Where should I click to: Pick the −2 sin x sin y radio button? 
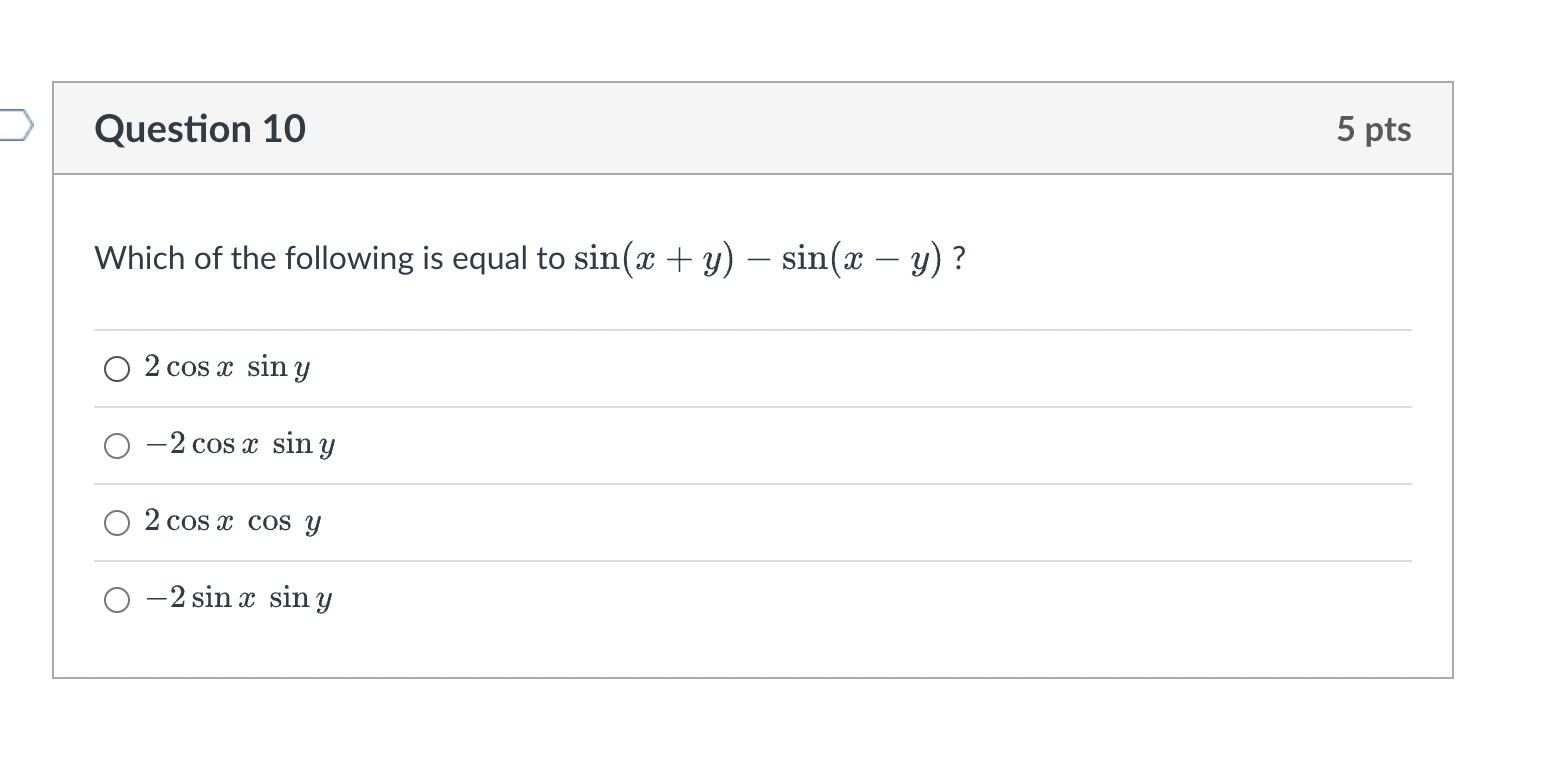pos(117,600)
